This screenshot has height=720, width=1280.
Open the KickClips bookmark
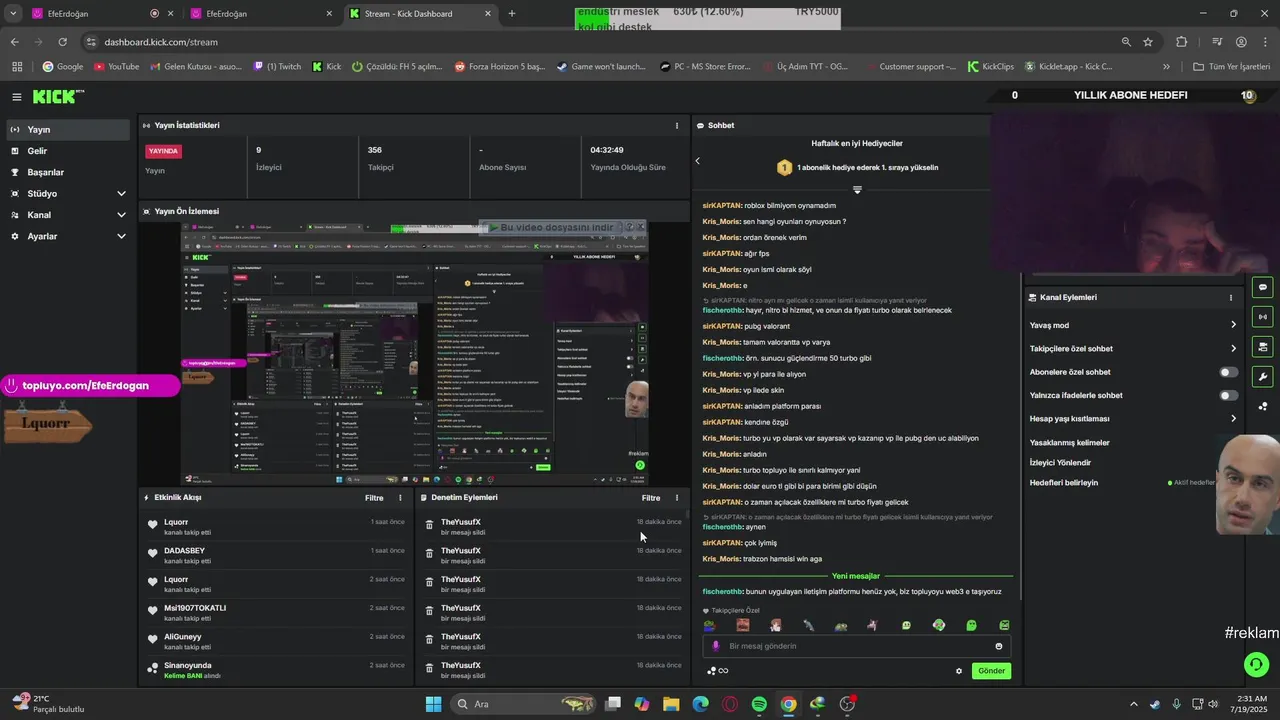(x=991, y=67)
